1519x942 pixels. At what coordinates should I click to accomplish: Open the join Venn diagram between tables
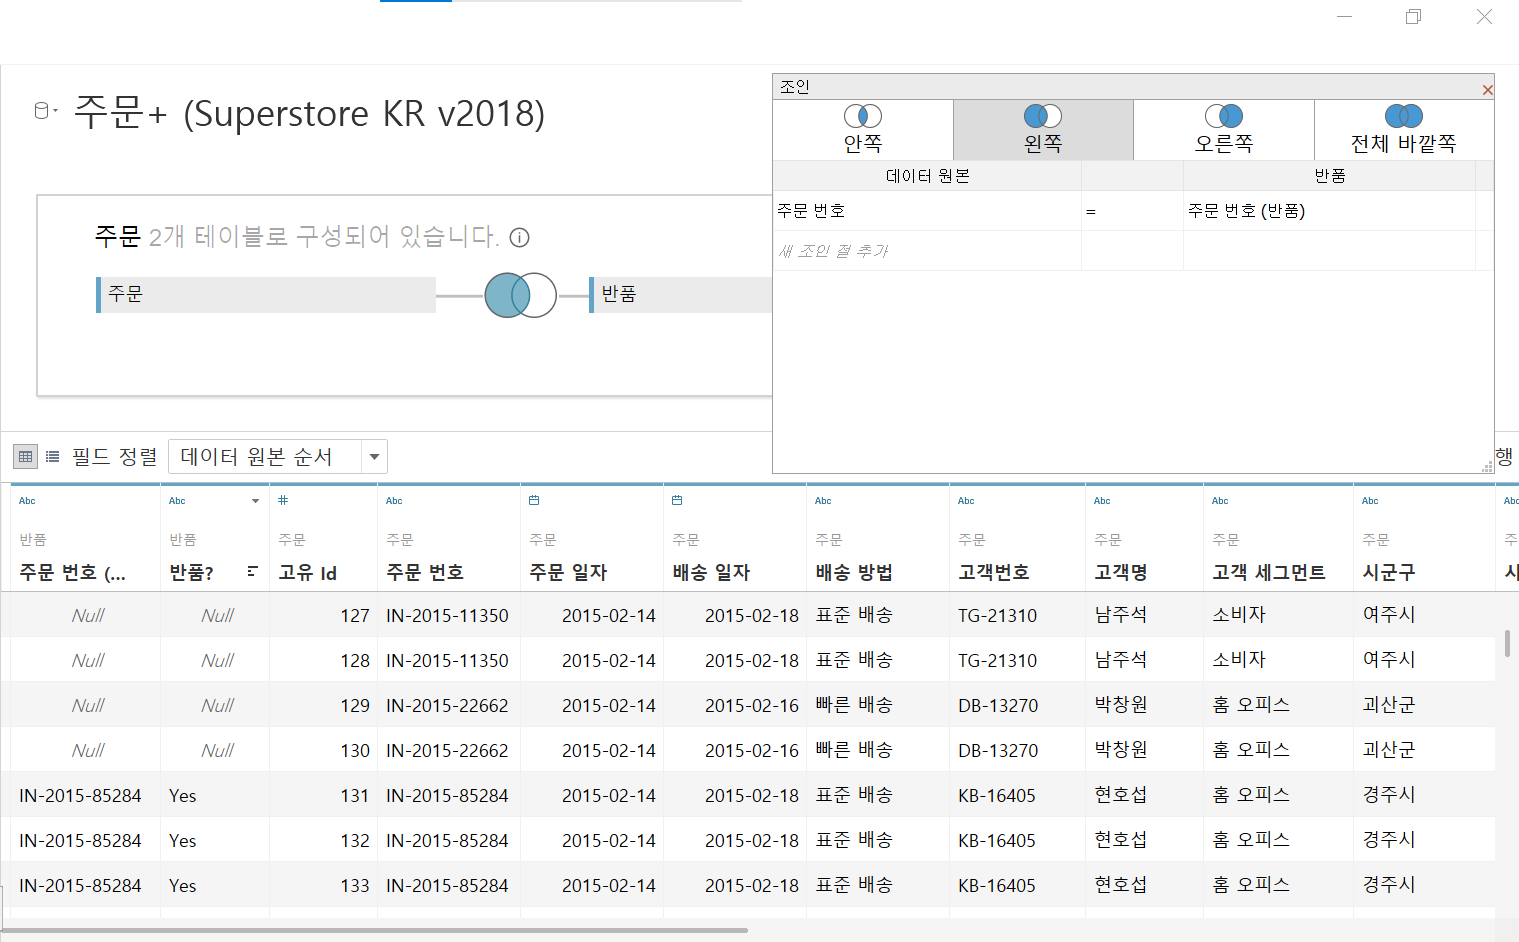[520, 295]
